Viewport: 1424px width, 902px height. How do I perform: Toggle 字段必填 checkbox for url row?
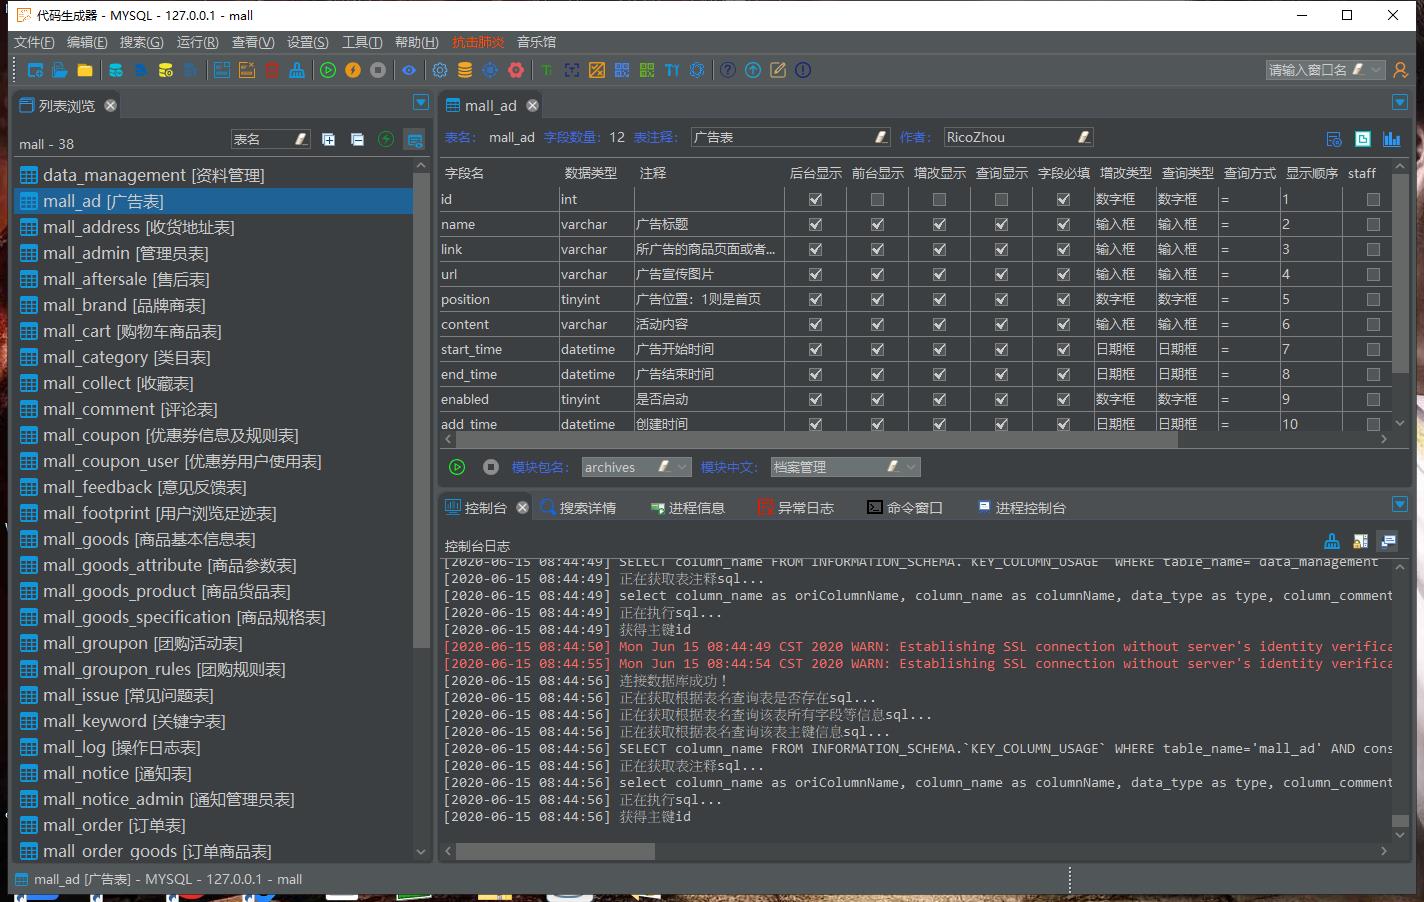point(1063,274)
